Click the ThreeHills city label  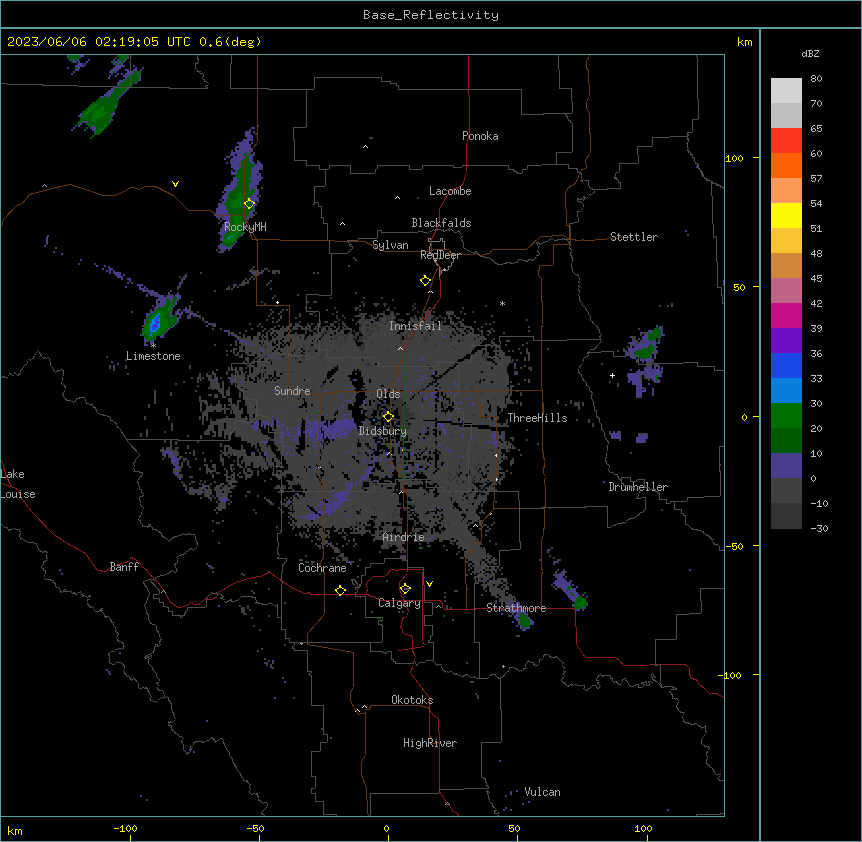coord(537,418)
